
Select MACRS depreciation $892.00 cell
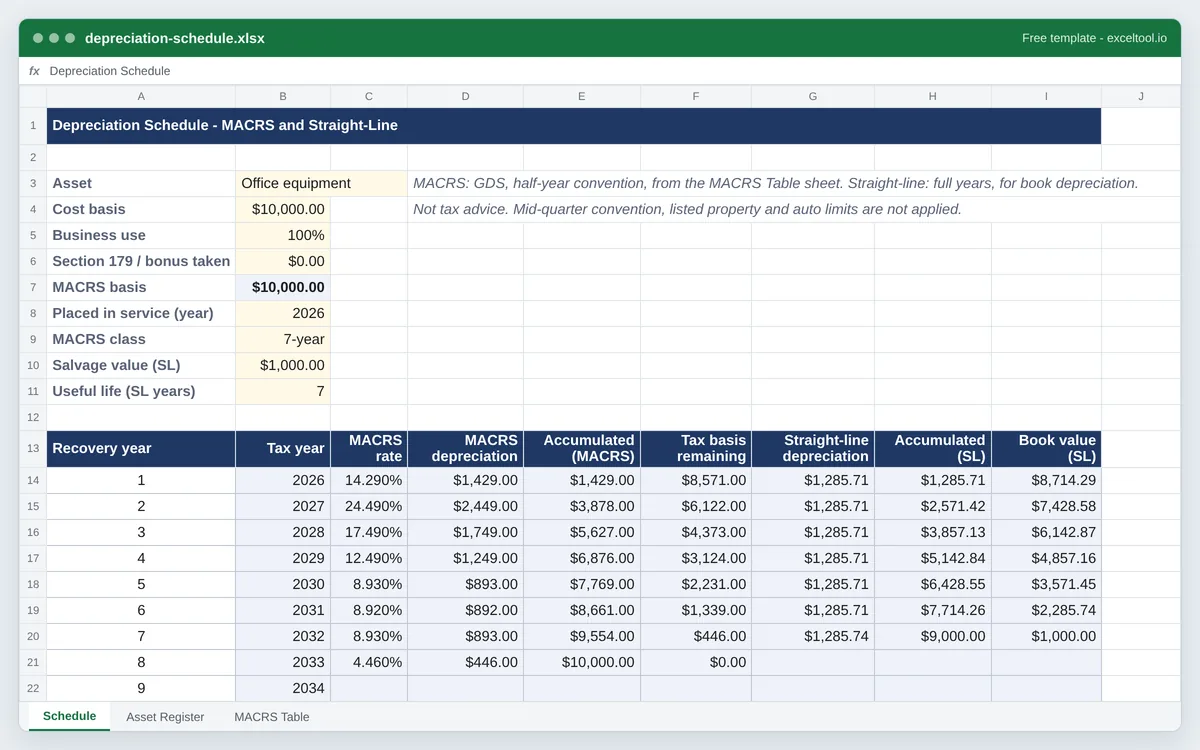tap(466, 610)
